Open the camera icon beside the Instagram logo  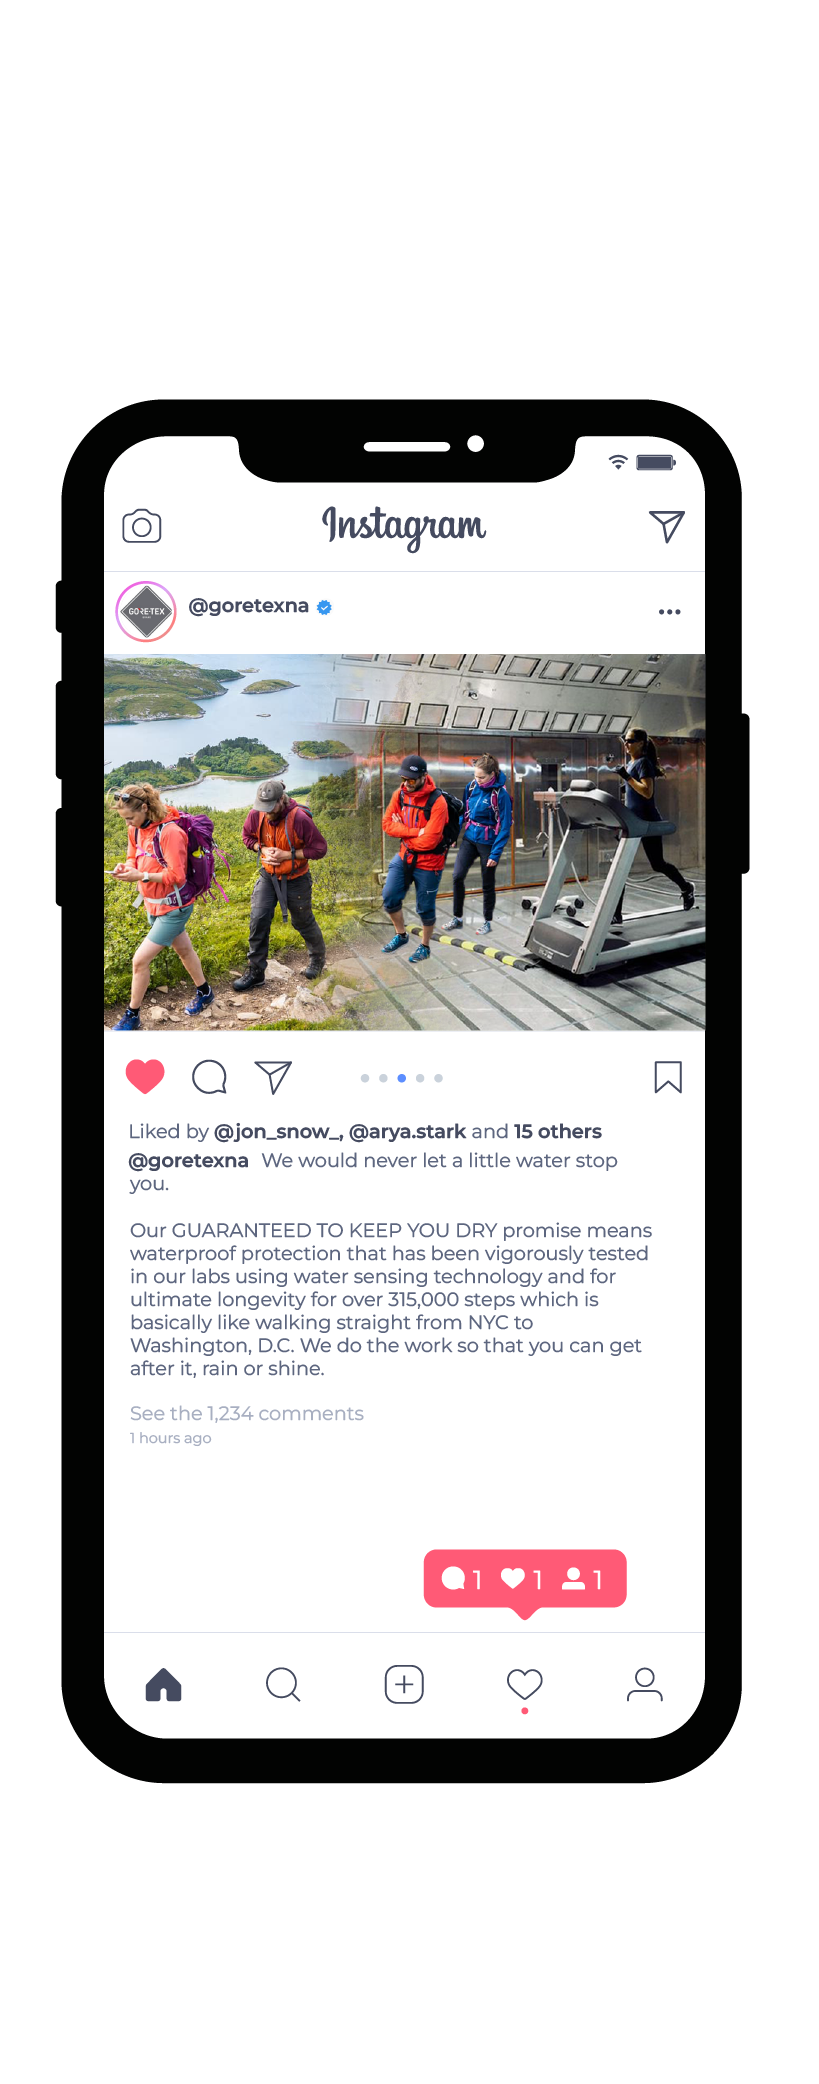pos(142,526)
